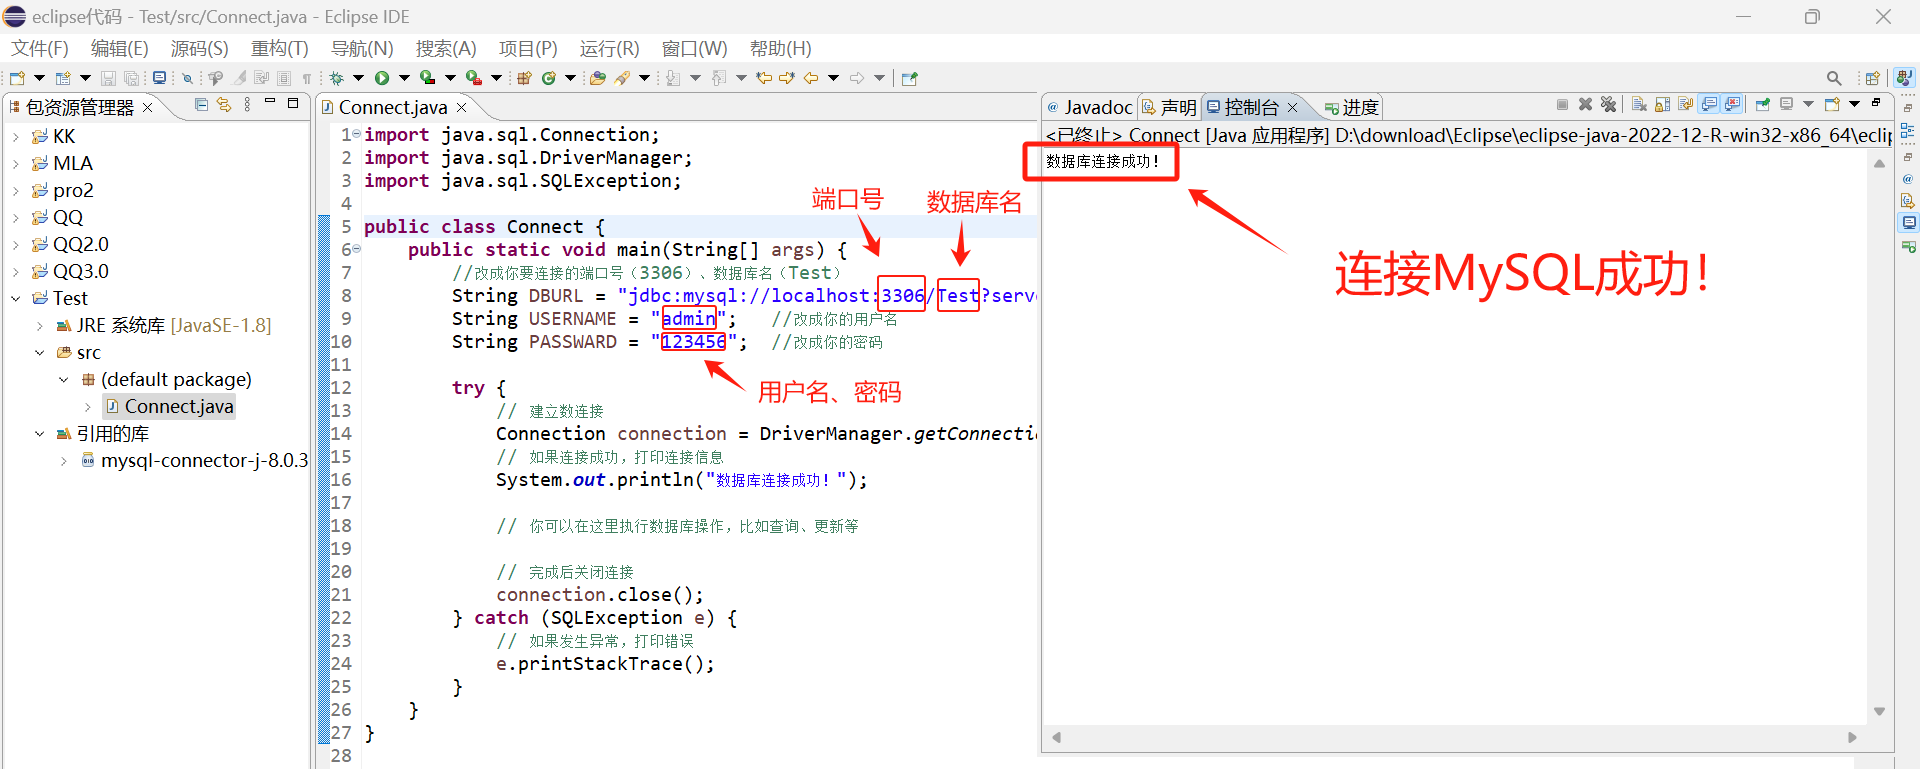Click the New wizard toolbar icon

[17, 78]
